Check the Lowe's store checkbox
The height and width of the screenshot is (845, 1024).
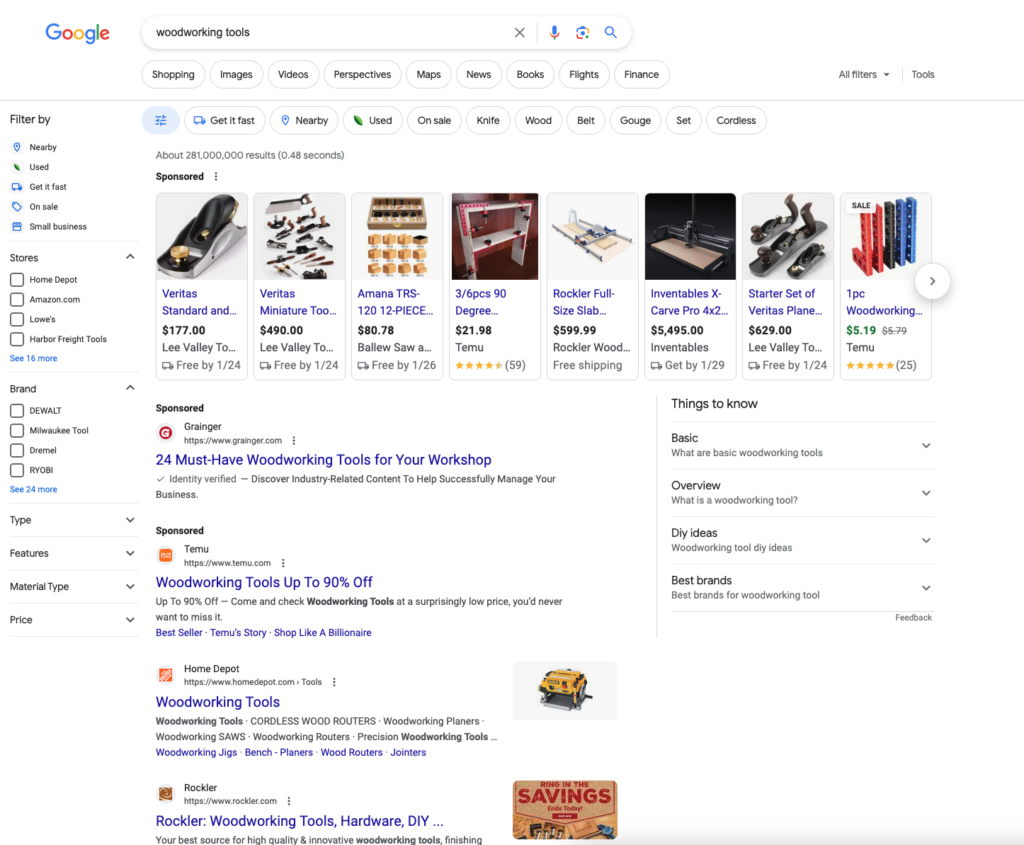pyautogui.click(x=17, y=319)
